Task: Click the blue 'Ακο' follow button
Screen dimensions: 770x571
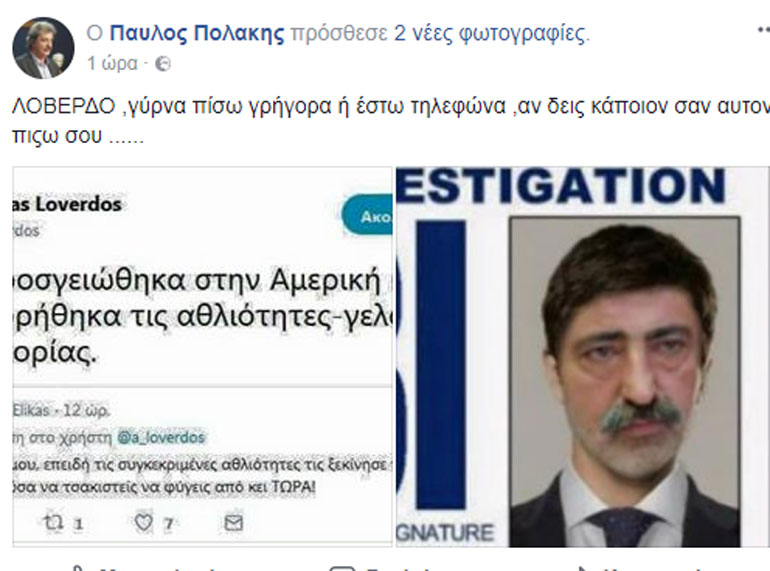Action: (x=367, y=215)
